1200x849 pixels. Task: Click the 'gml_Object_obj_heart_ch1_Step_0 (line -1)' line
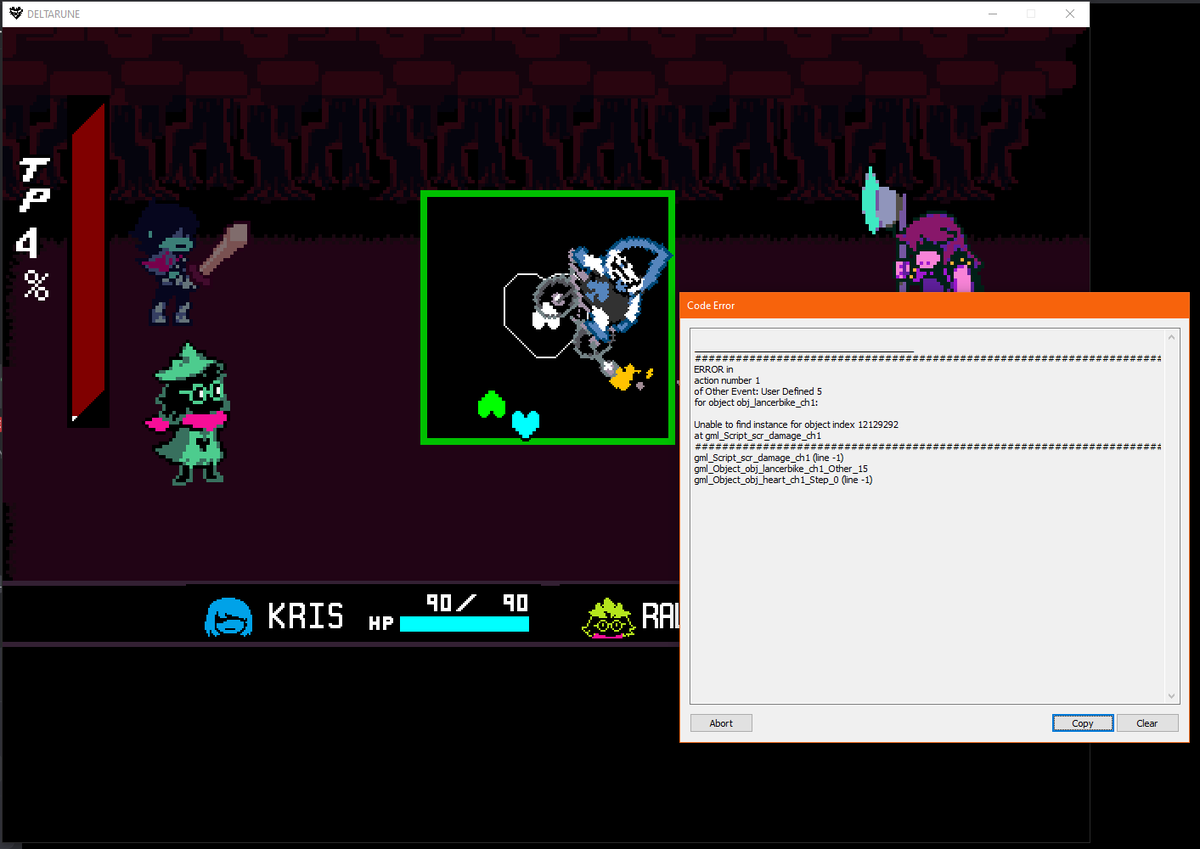coord(784,480)
